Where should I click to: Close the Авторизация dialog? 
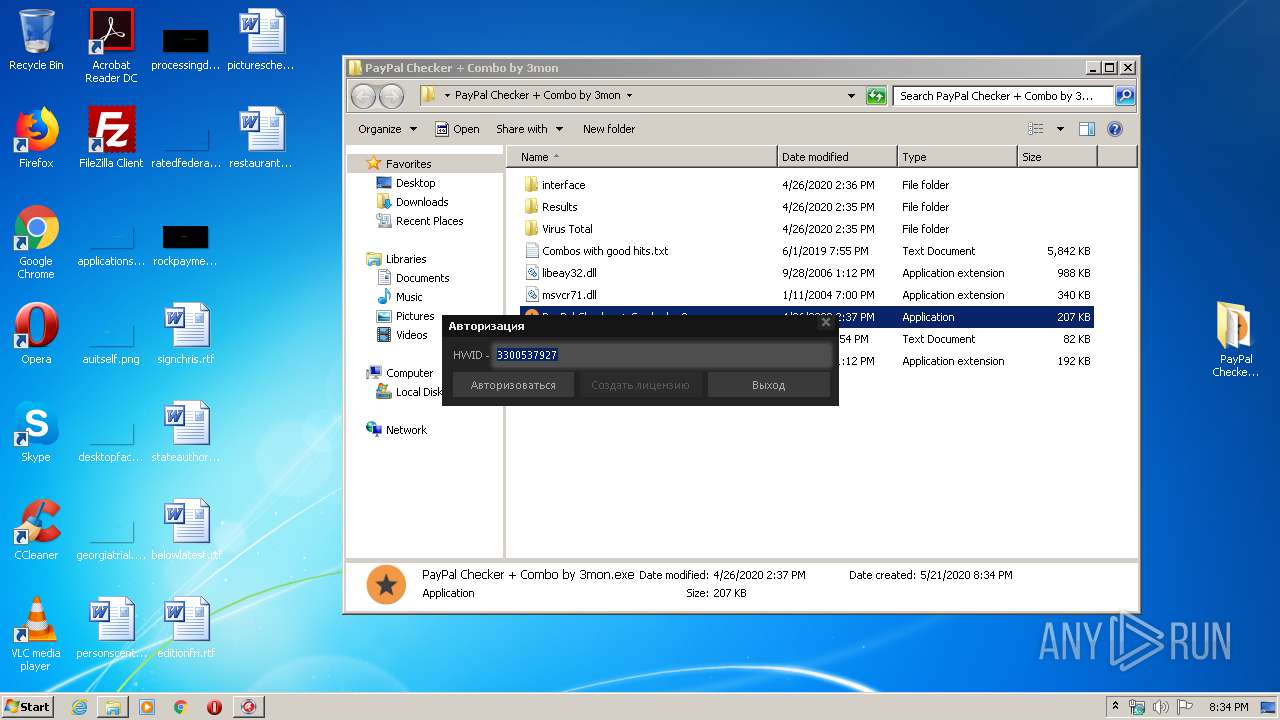825,323
